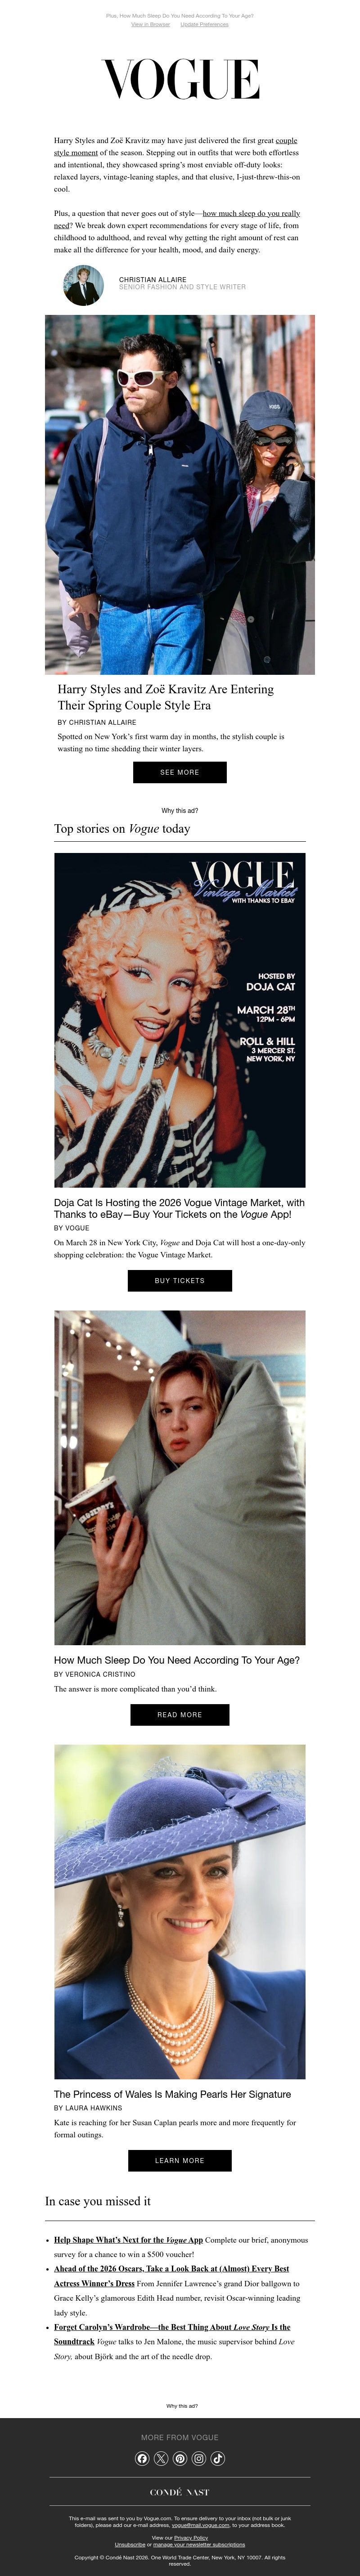Open Vogue's X (Twitter) icon

[x=161, y=2459]
